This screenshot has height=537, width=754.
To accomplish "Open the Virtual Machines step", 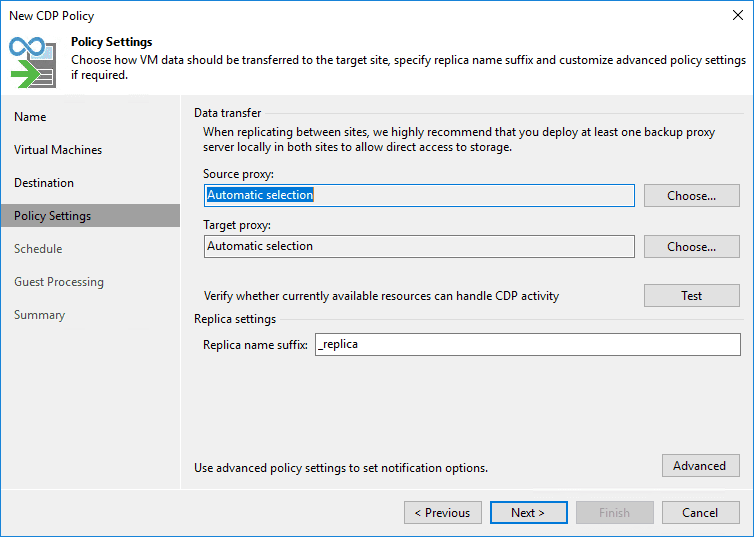I will [x=58, y=150].
